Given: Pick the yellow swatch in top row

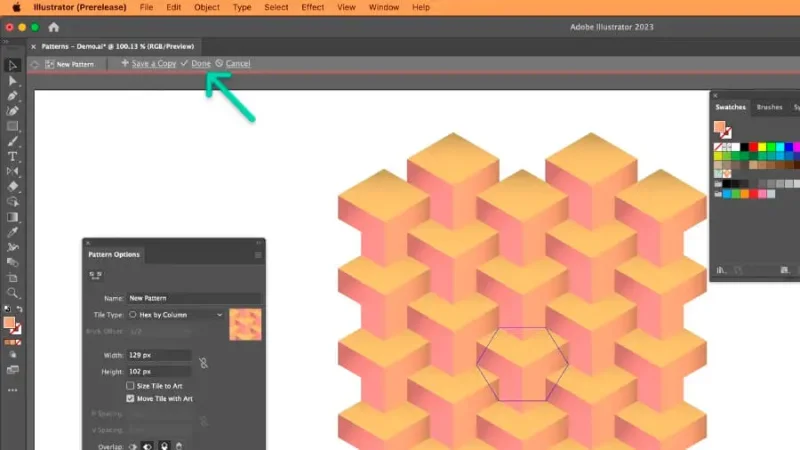Looking at the screenshot, I should 762,147.
